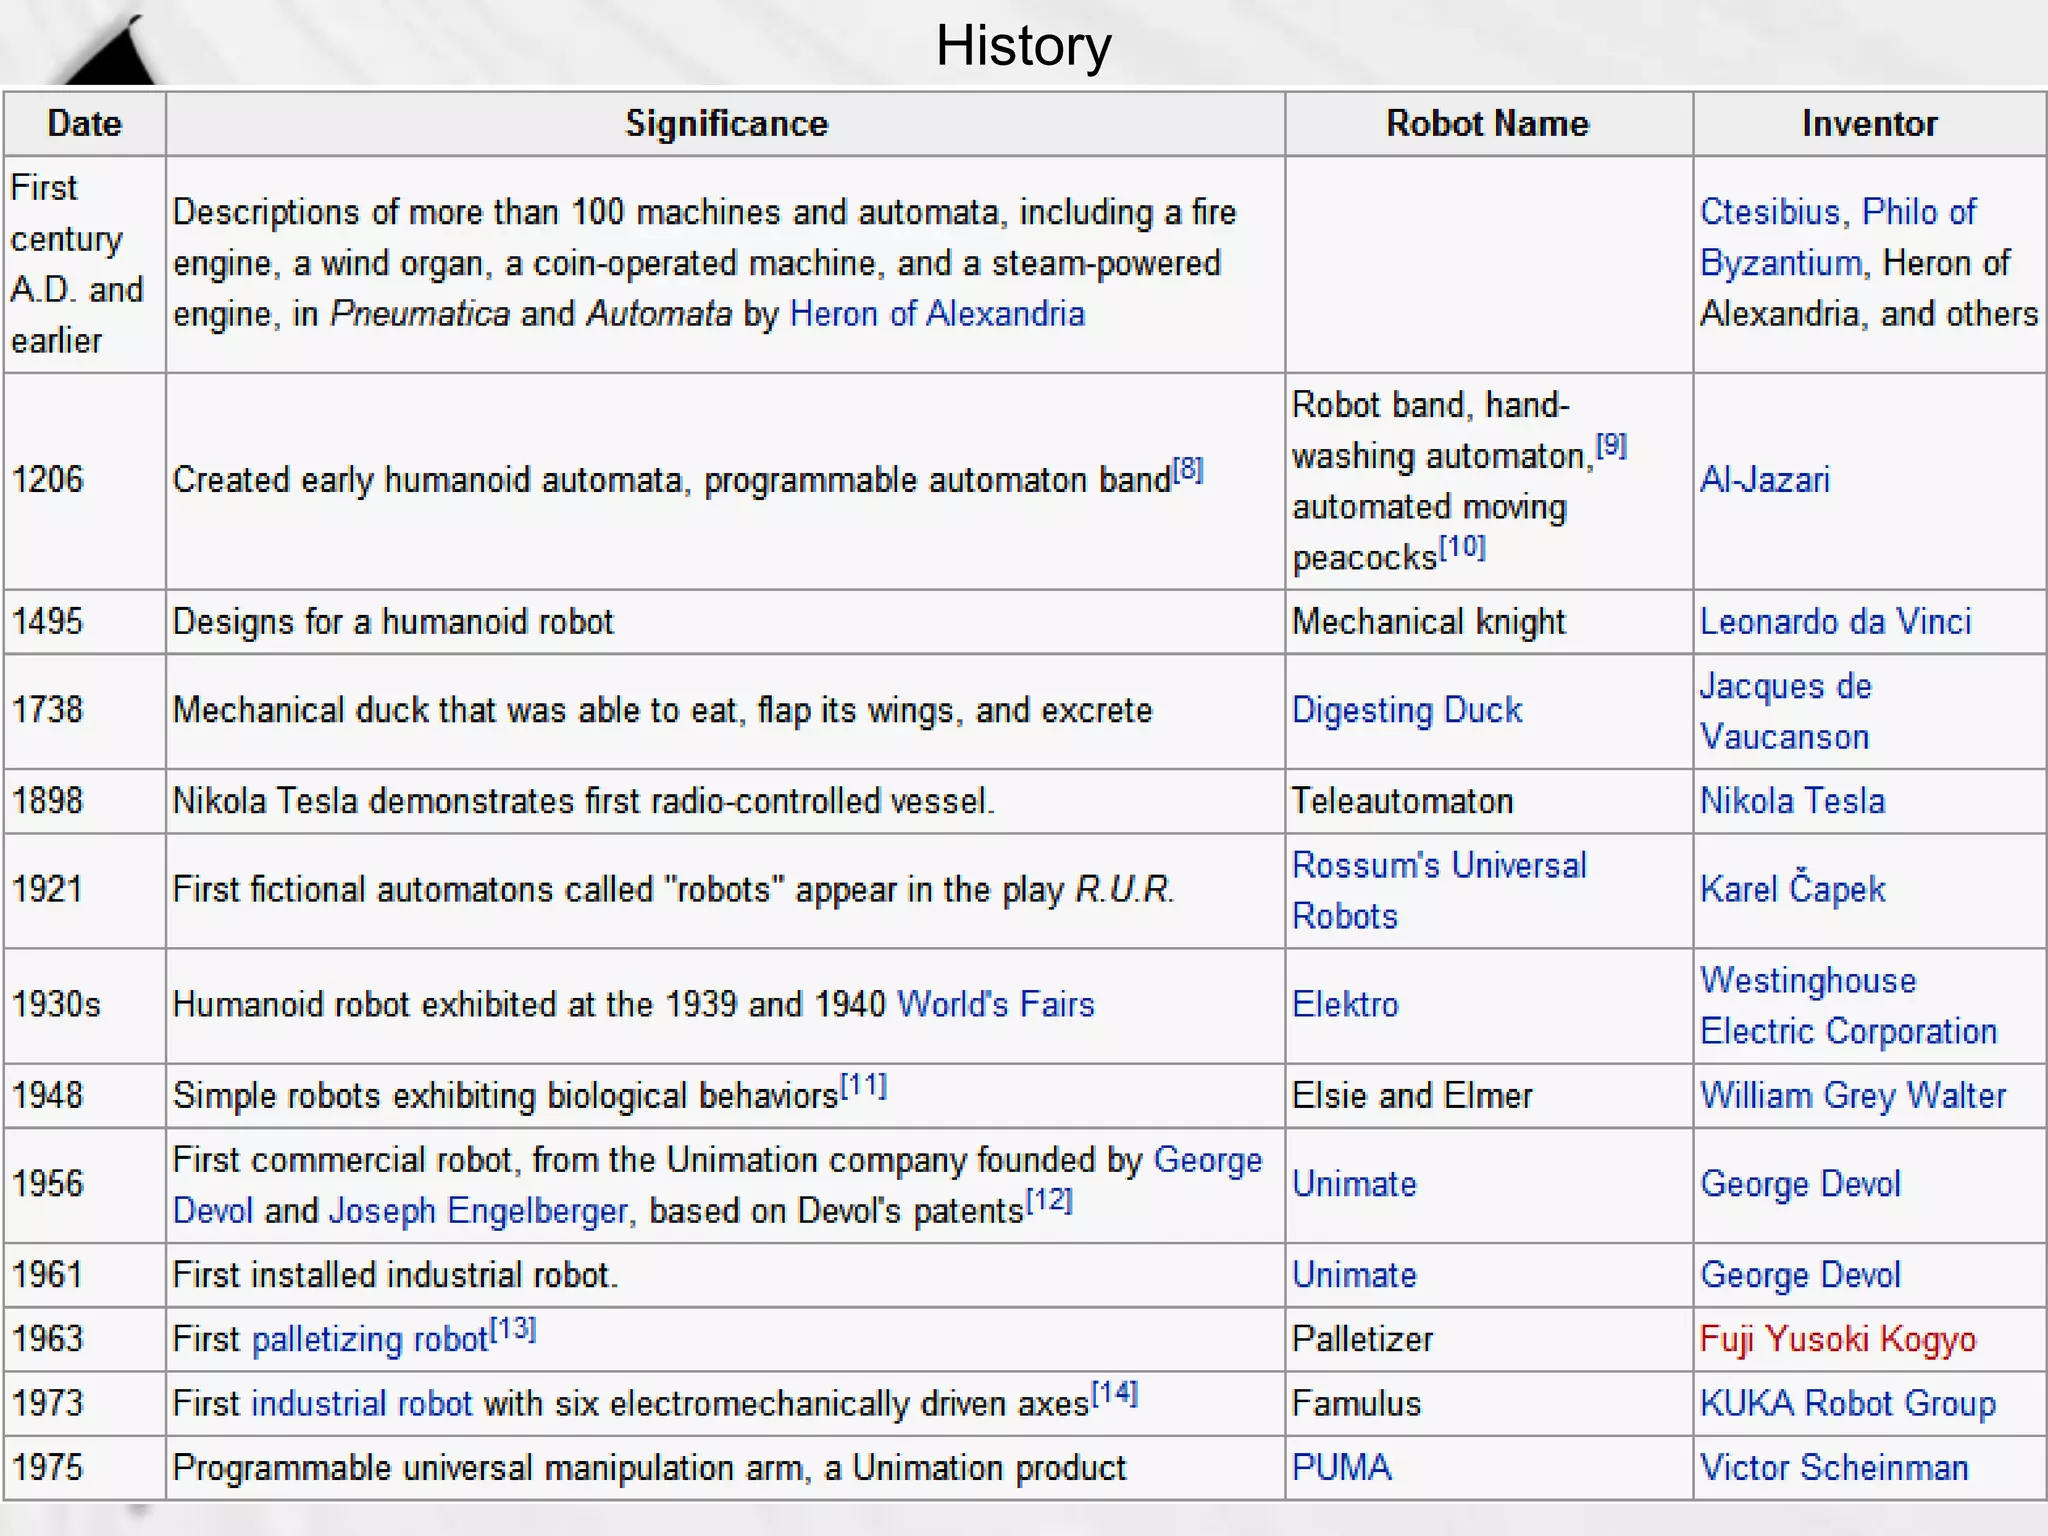Click the 'Programmable universal manipulation arm' text
Image resolution: width=2048 pixels, height=1536 pixels.
click(x=488, y=1468)
